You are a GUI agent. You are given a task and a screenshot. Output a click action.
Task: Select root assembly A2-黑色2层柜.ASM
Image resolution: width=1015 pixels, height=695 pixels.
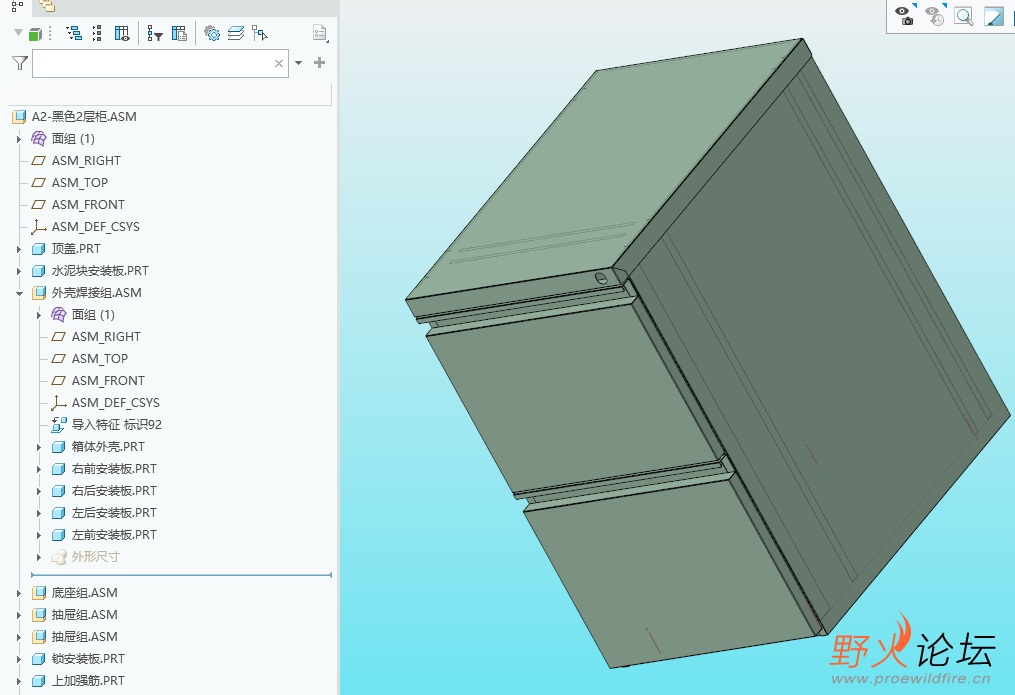click(x=84, y=116)
